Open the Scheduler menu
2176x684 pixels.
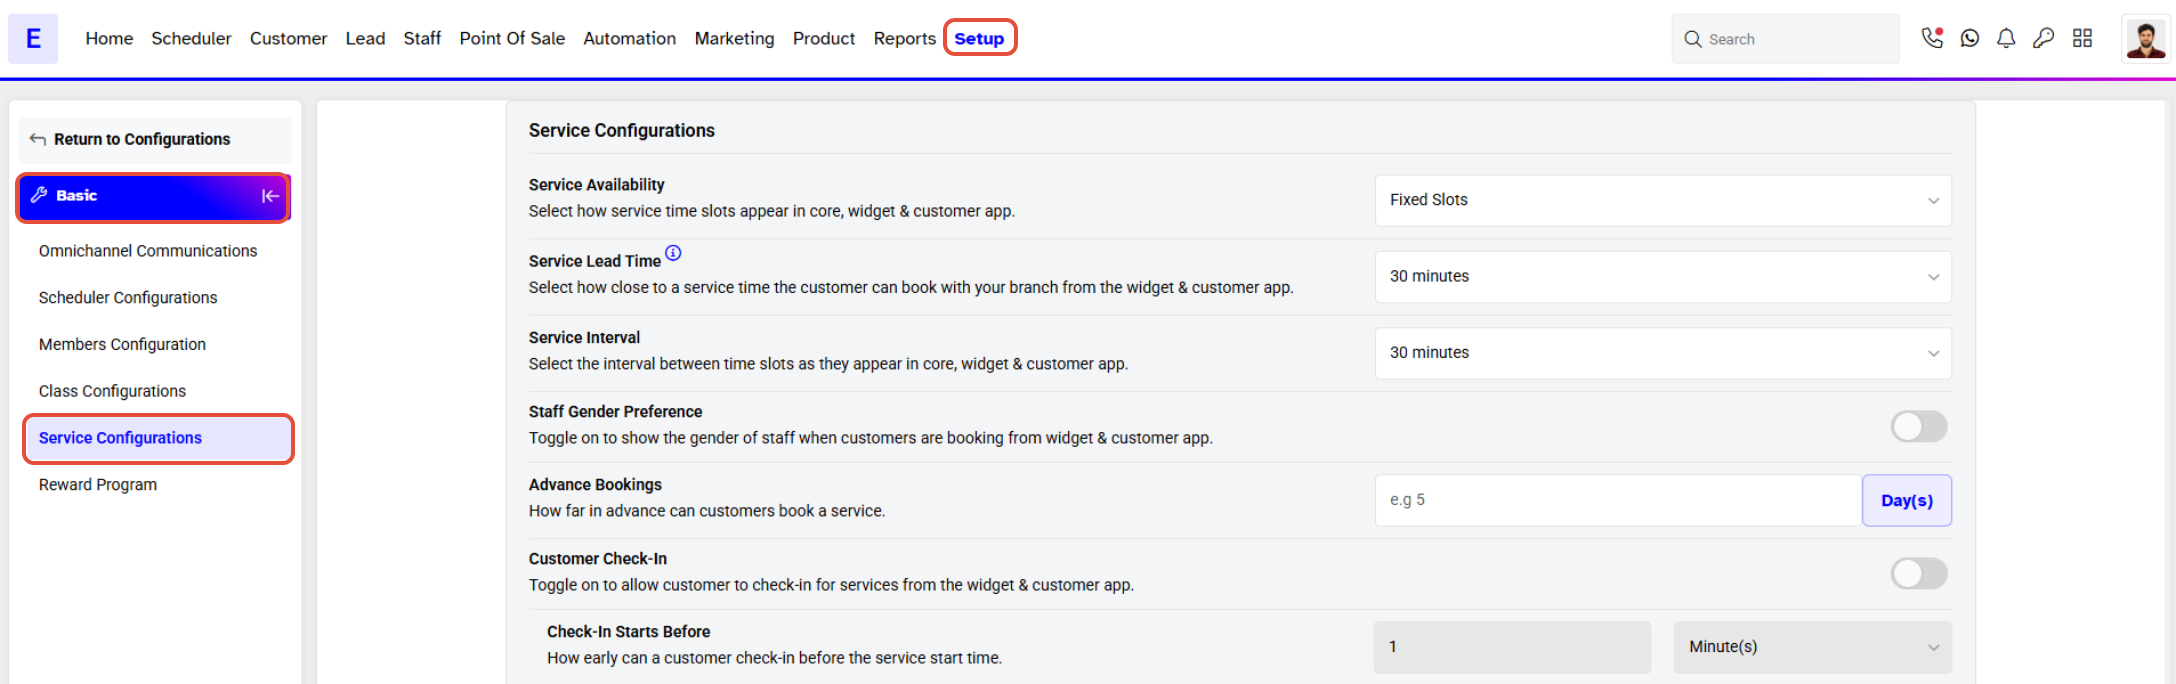(191, 38)
